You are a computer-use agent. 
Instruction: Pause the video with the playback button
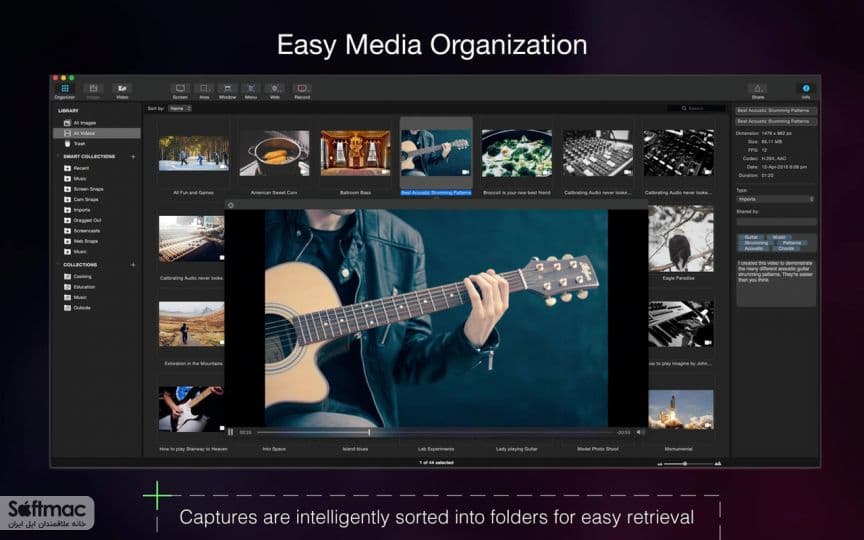pyautogui.click(x=230, y=433)
